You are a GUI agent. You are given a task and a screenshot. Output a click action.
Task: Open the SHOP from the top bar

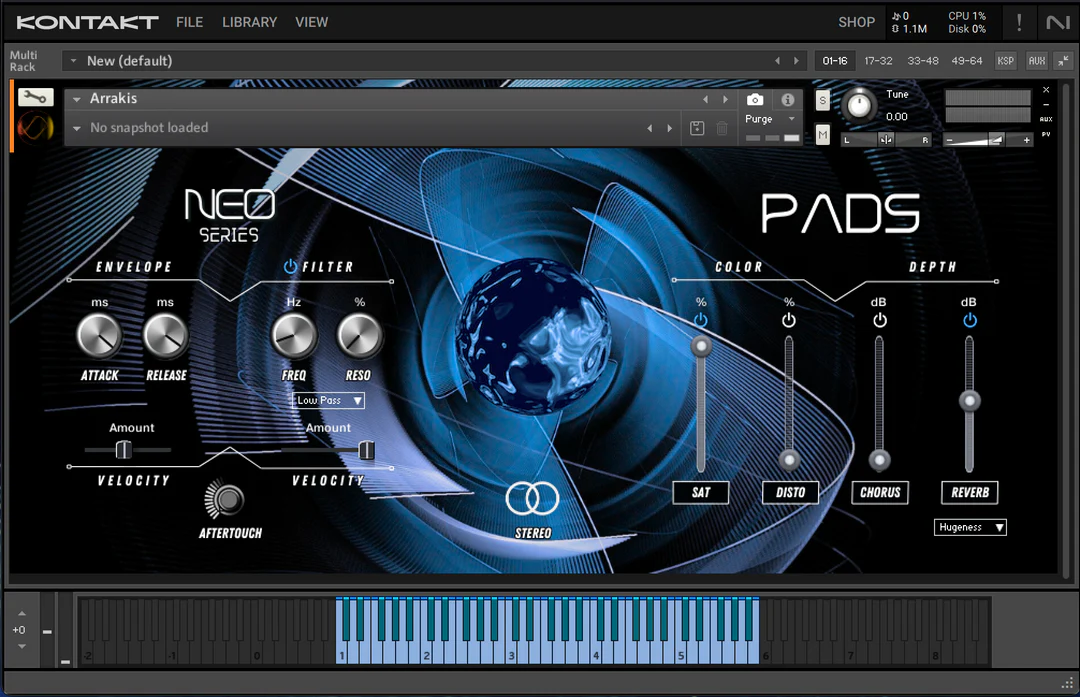[856, 21]
